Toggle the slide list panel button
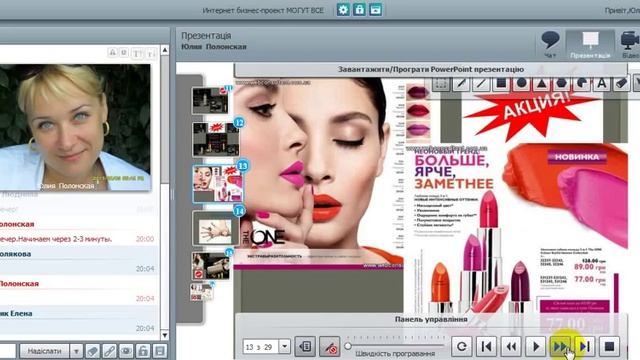The height and width of the screenshot is (360, 640). [305, 347]
